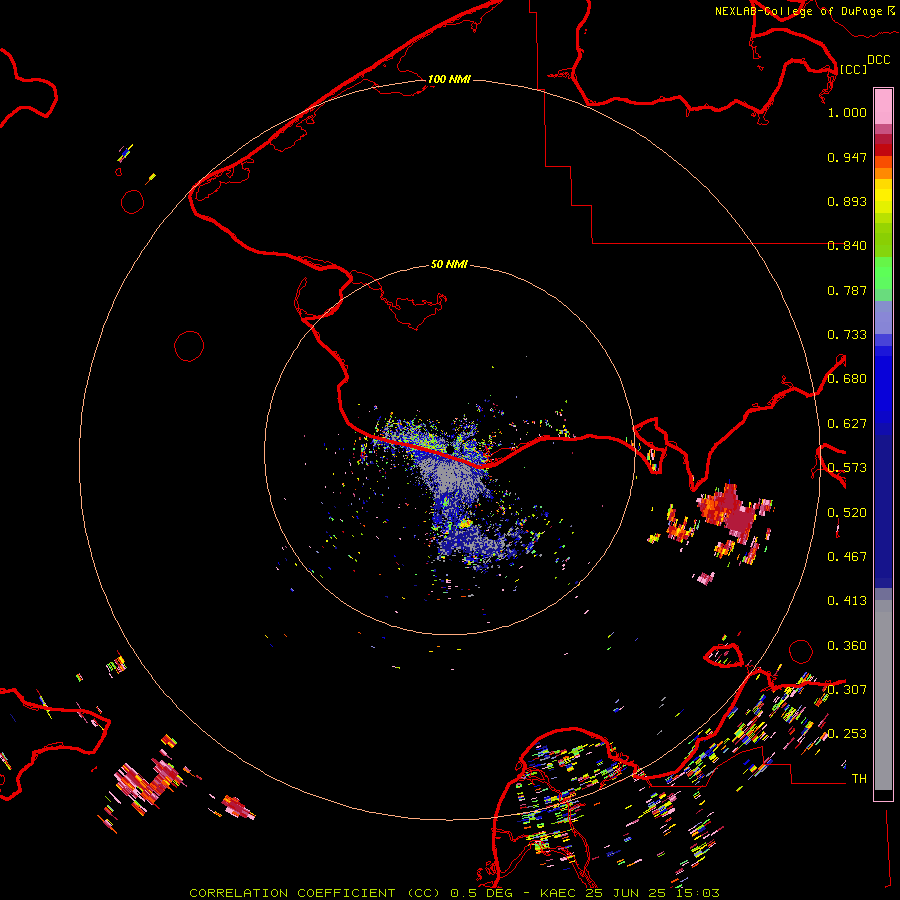Click the 0.413 scale value
900x900 pixels.
(847, 601)
